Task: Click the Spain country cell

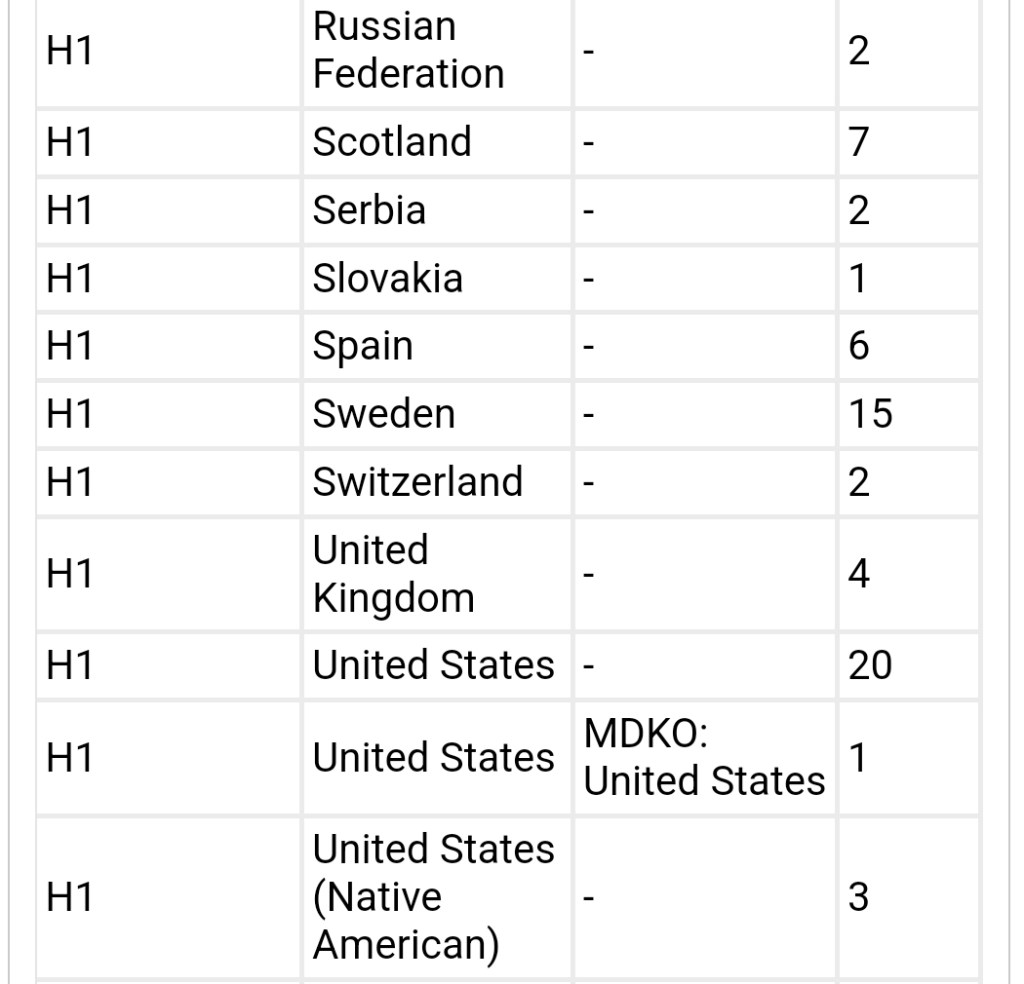Action: coord(362,346)
